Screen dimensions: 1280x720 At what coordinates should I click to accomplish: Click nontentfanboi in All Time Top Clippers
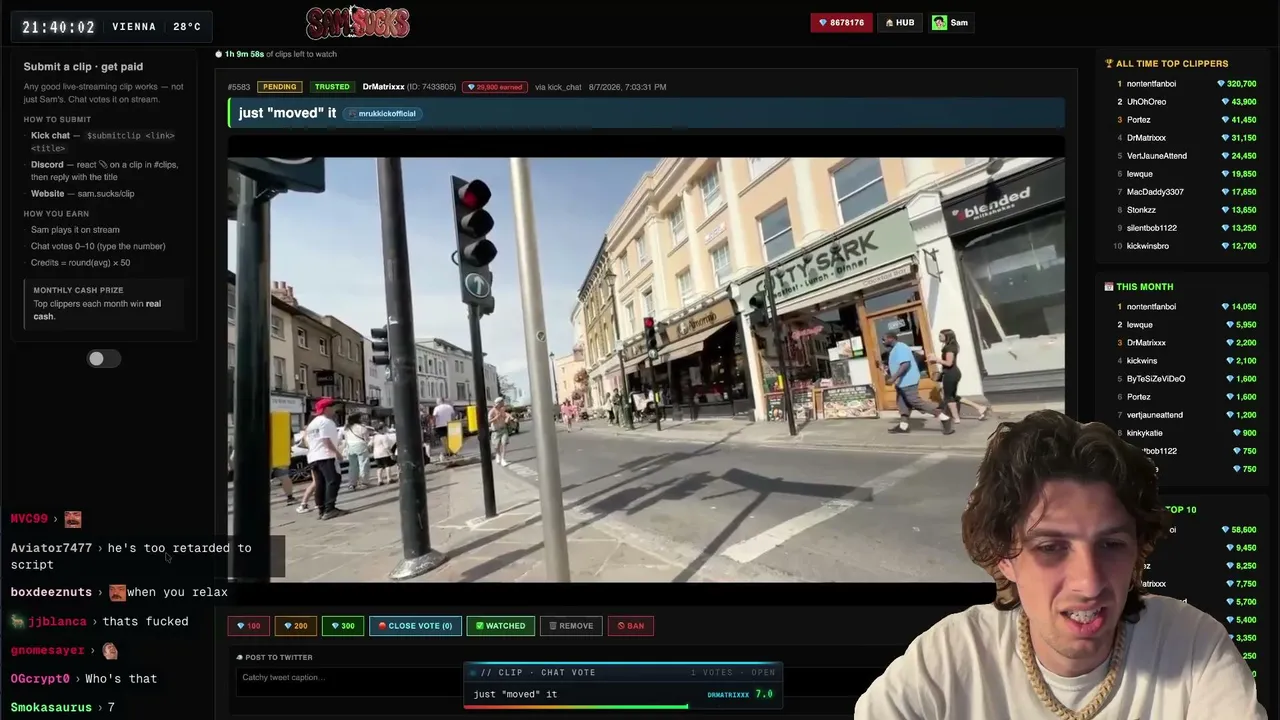pos(1151,84)
